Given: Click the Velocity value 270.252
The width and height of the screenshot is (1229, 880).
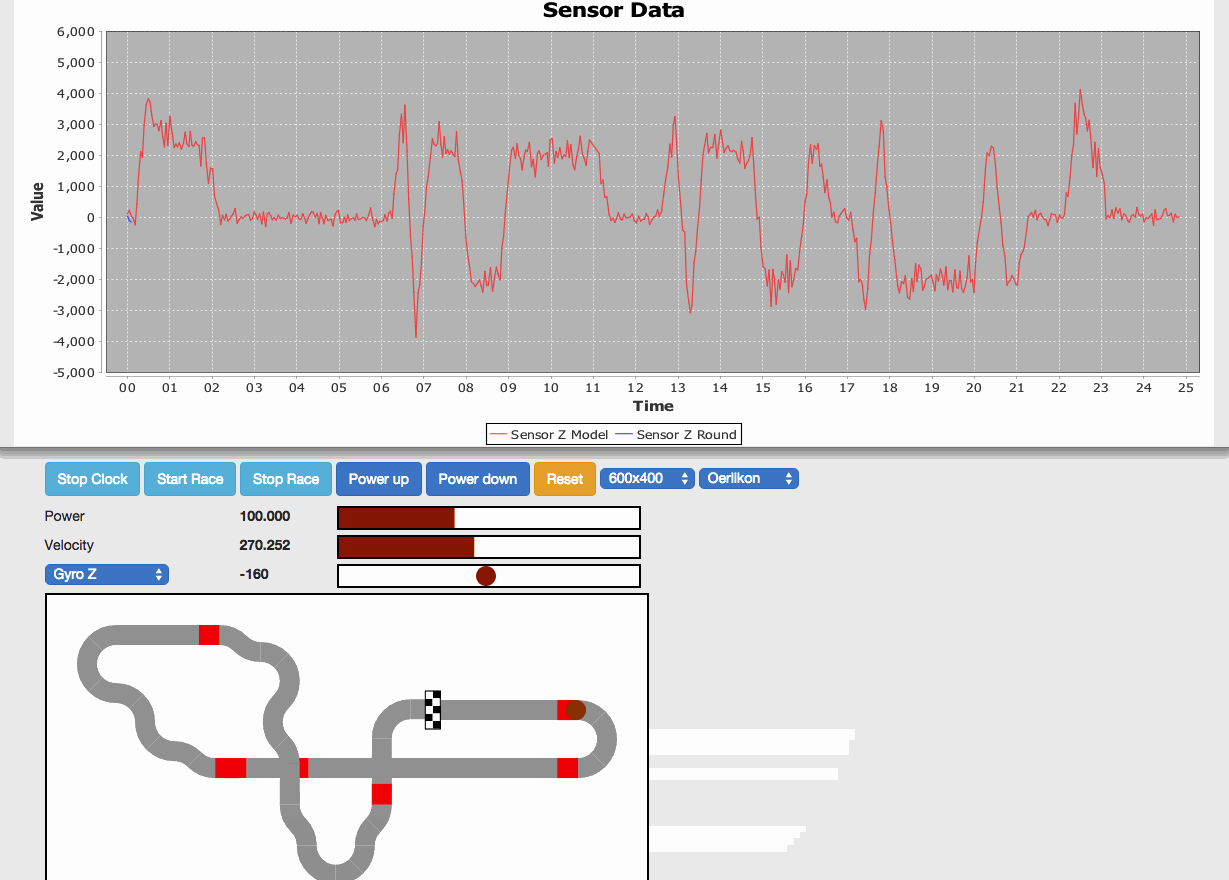Looking at the screenshot, I should (265, 545).
